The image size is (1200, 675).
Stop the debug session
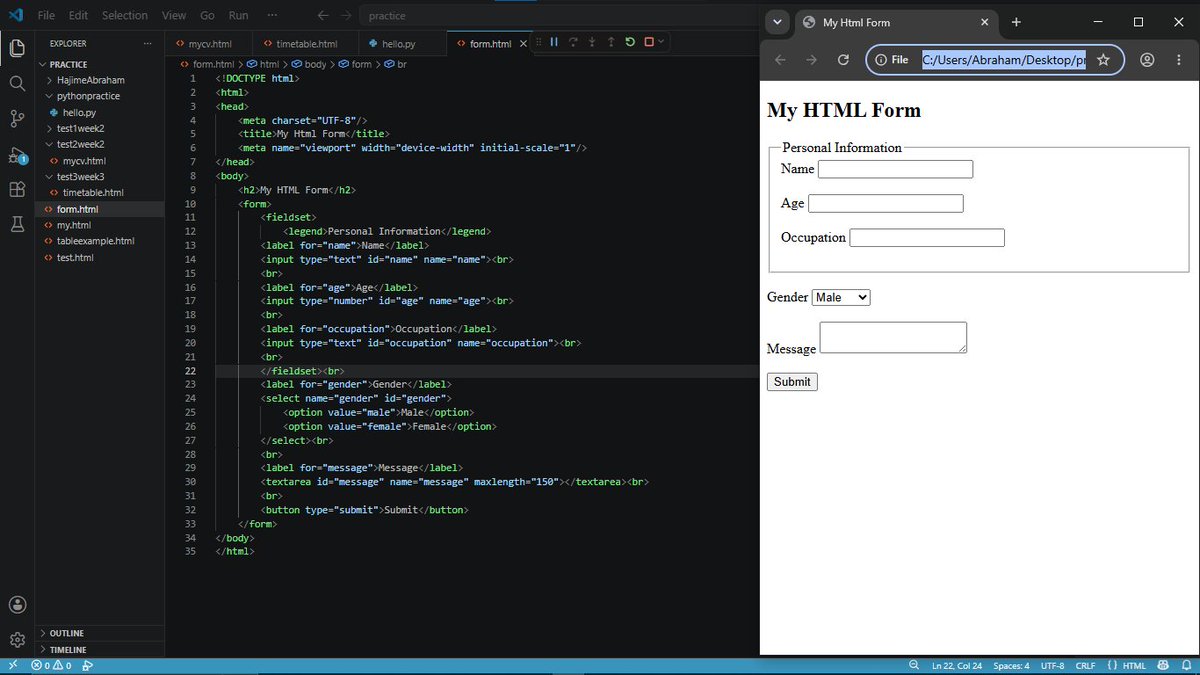point(649,42)
